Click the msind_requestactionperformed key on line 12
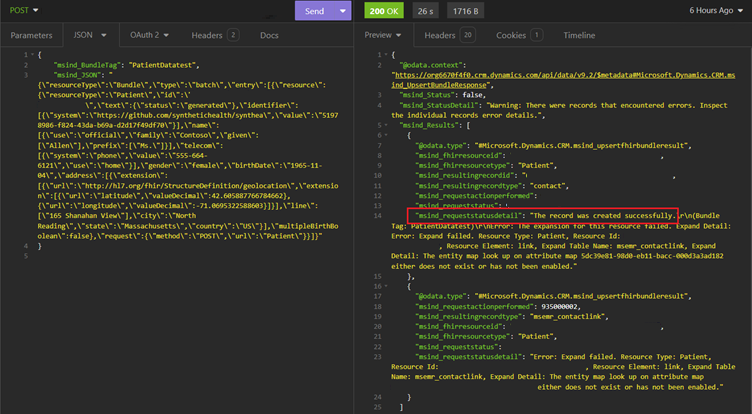 point(475,196)
